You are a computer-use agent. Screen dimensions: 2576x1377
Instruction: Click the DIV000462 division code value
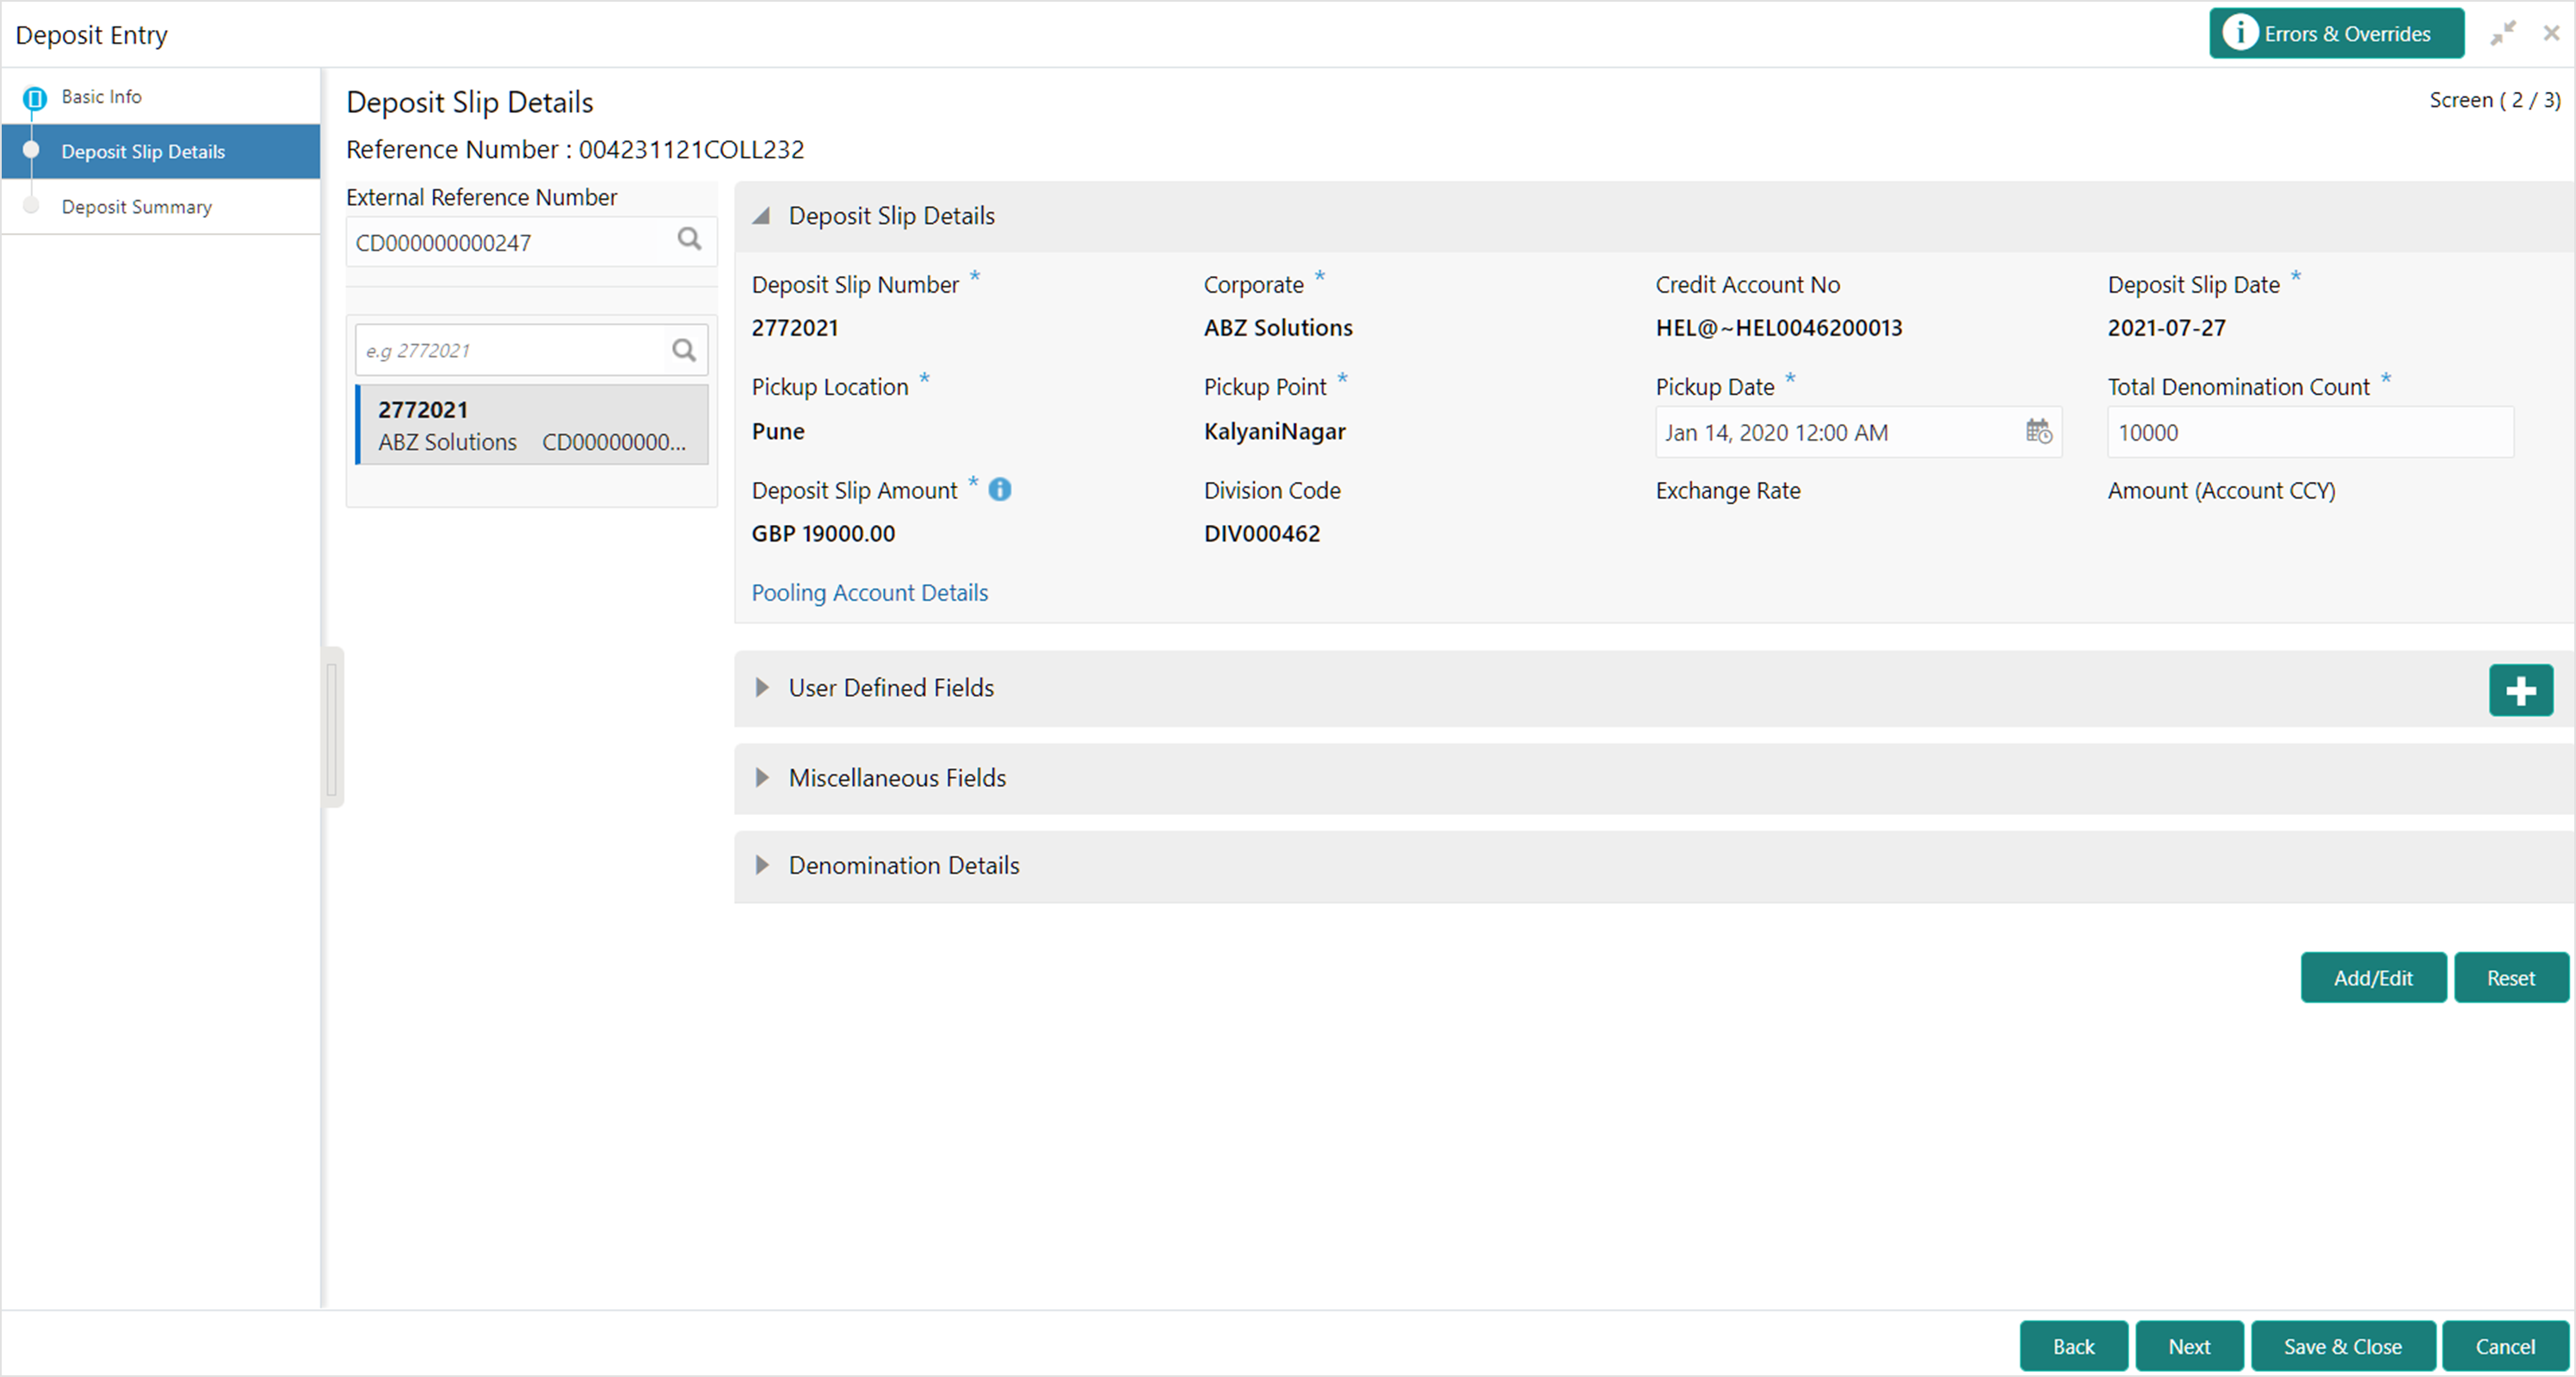[x=1262, y=534]
